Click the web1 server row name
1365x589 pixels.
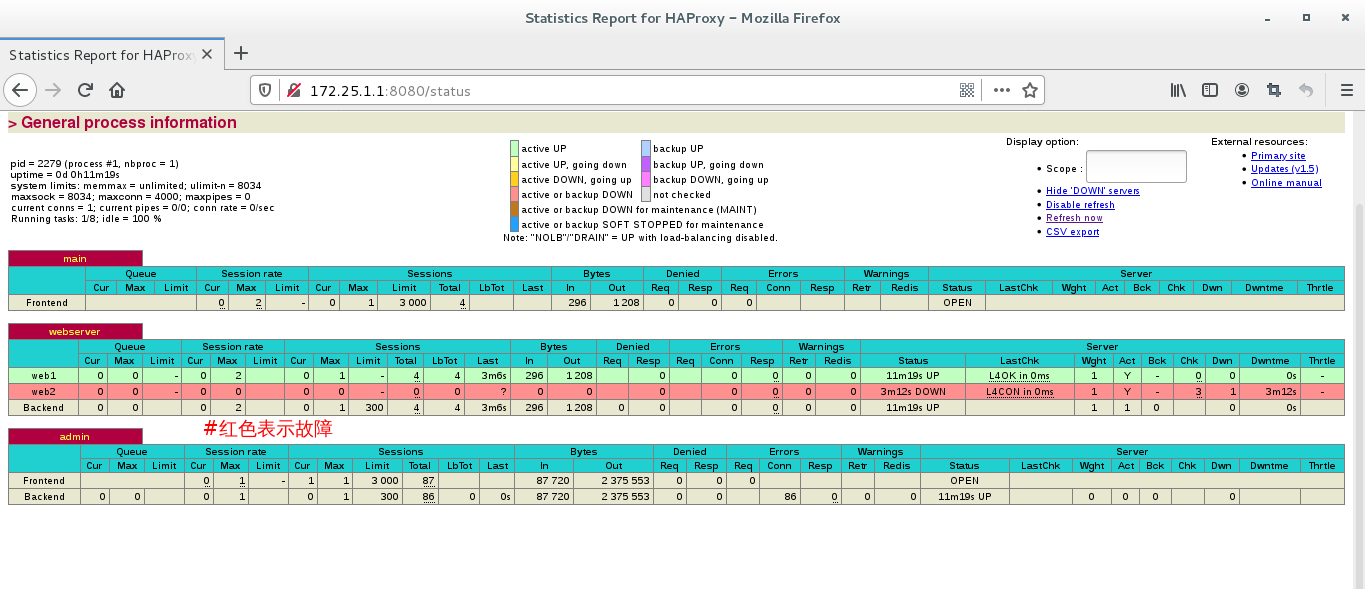click(44, 376)
